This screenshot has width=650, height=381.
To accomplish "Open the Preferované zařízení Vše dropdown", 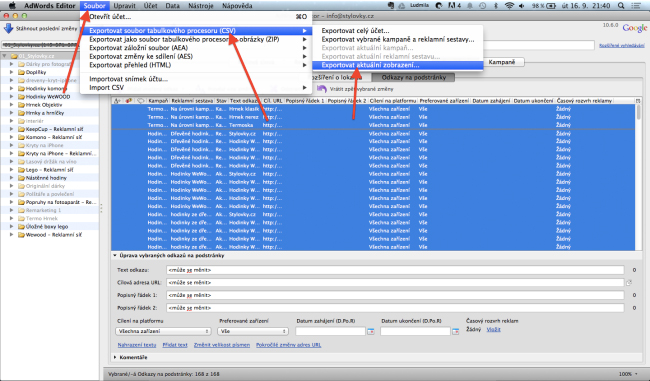I will click(x=252, y=331).
